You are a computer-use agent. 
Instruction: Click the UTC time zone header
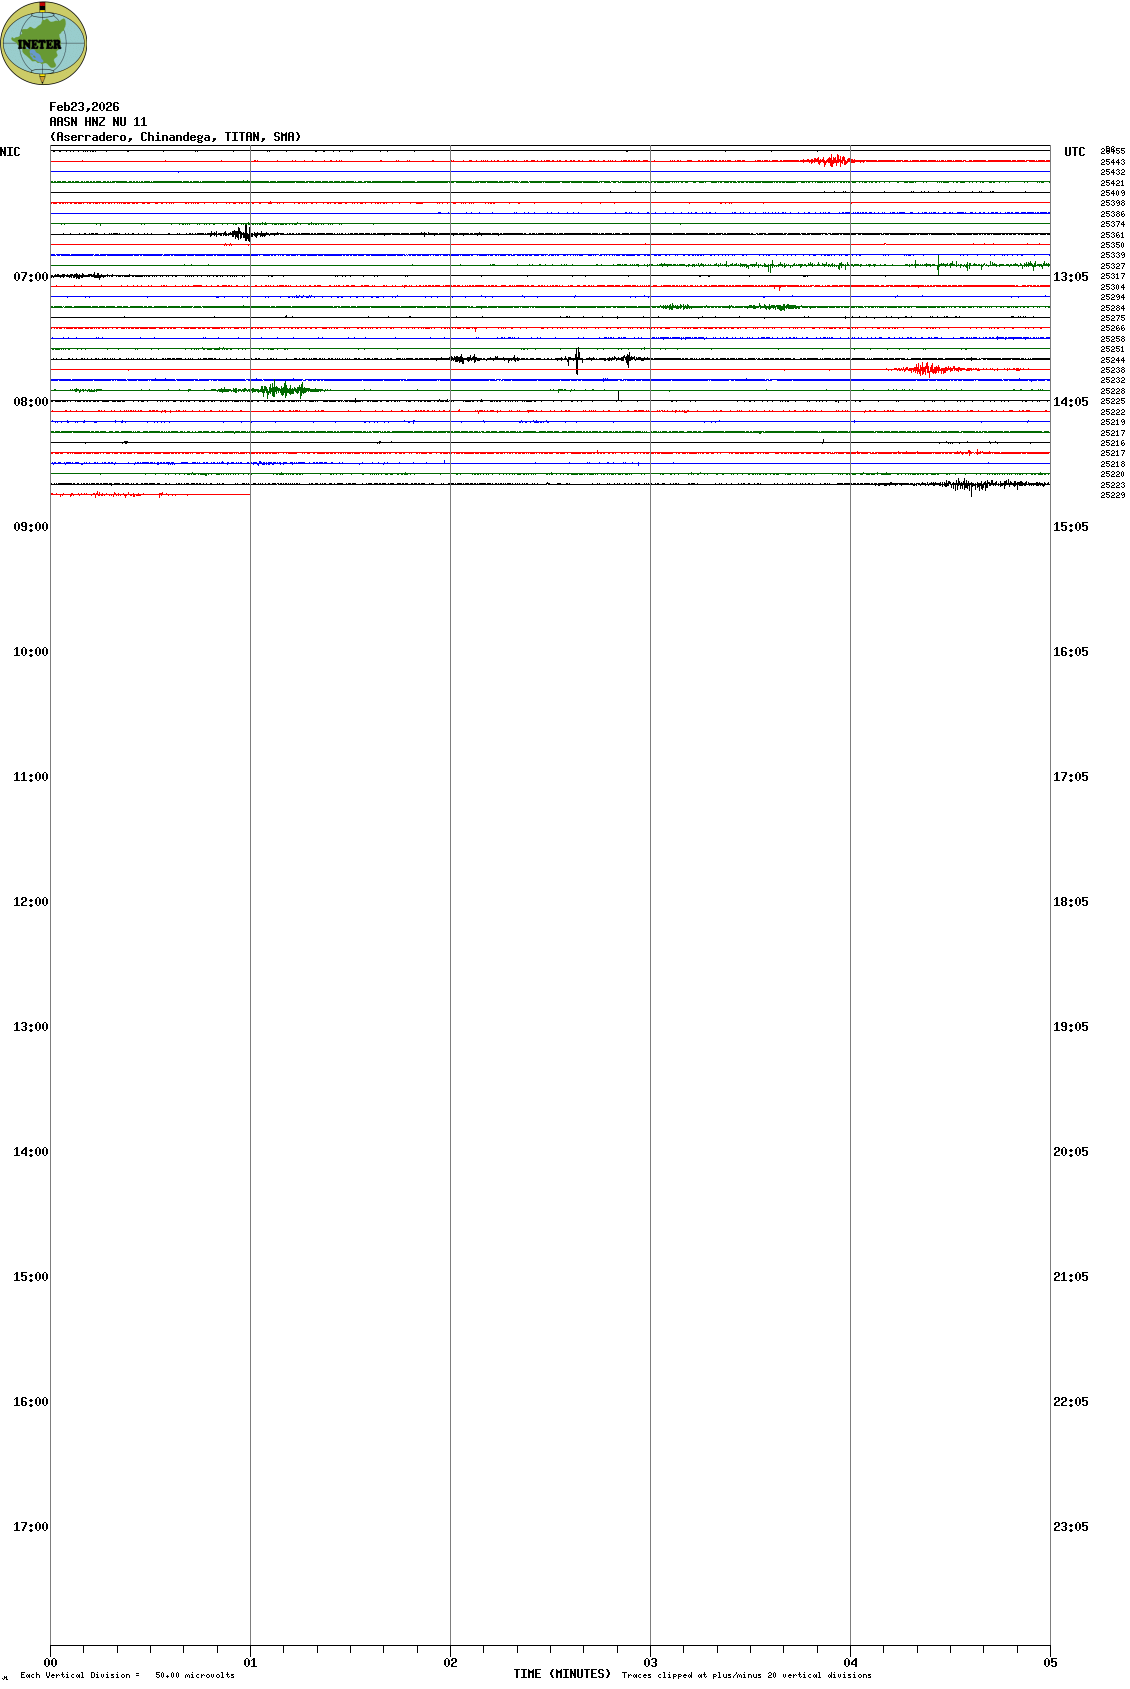(1074, 152)
